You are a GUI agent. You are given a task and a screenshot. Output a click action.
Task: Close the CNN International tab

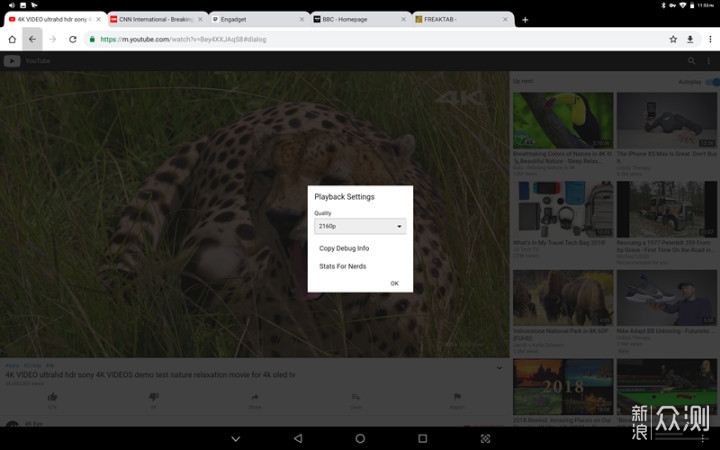tap(200, 19)
